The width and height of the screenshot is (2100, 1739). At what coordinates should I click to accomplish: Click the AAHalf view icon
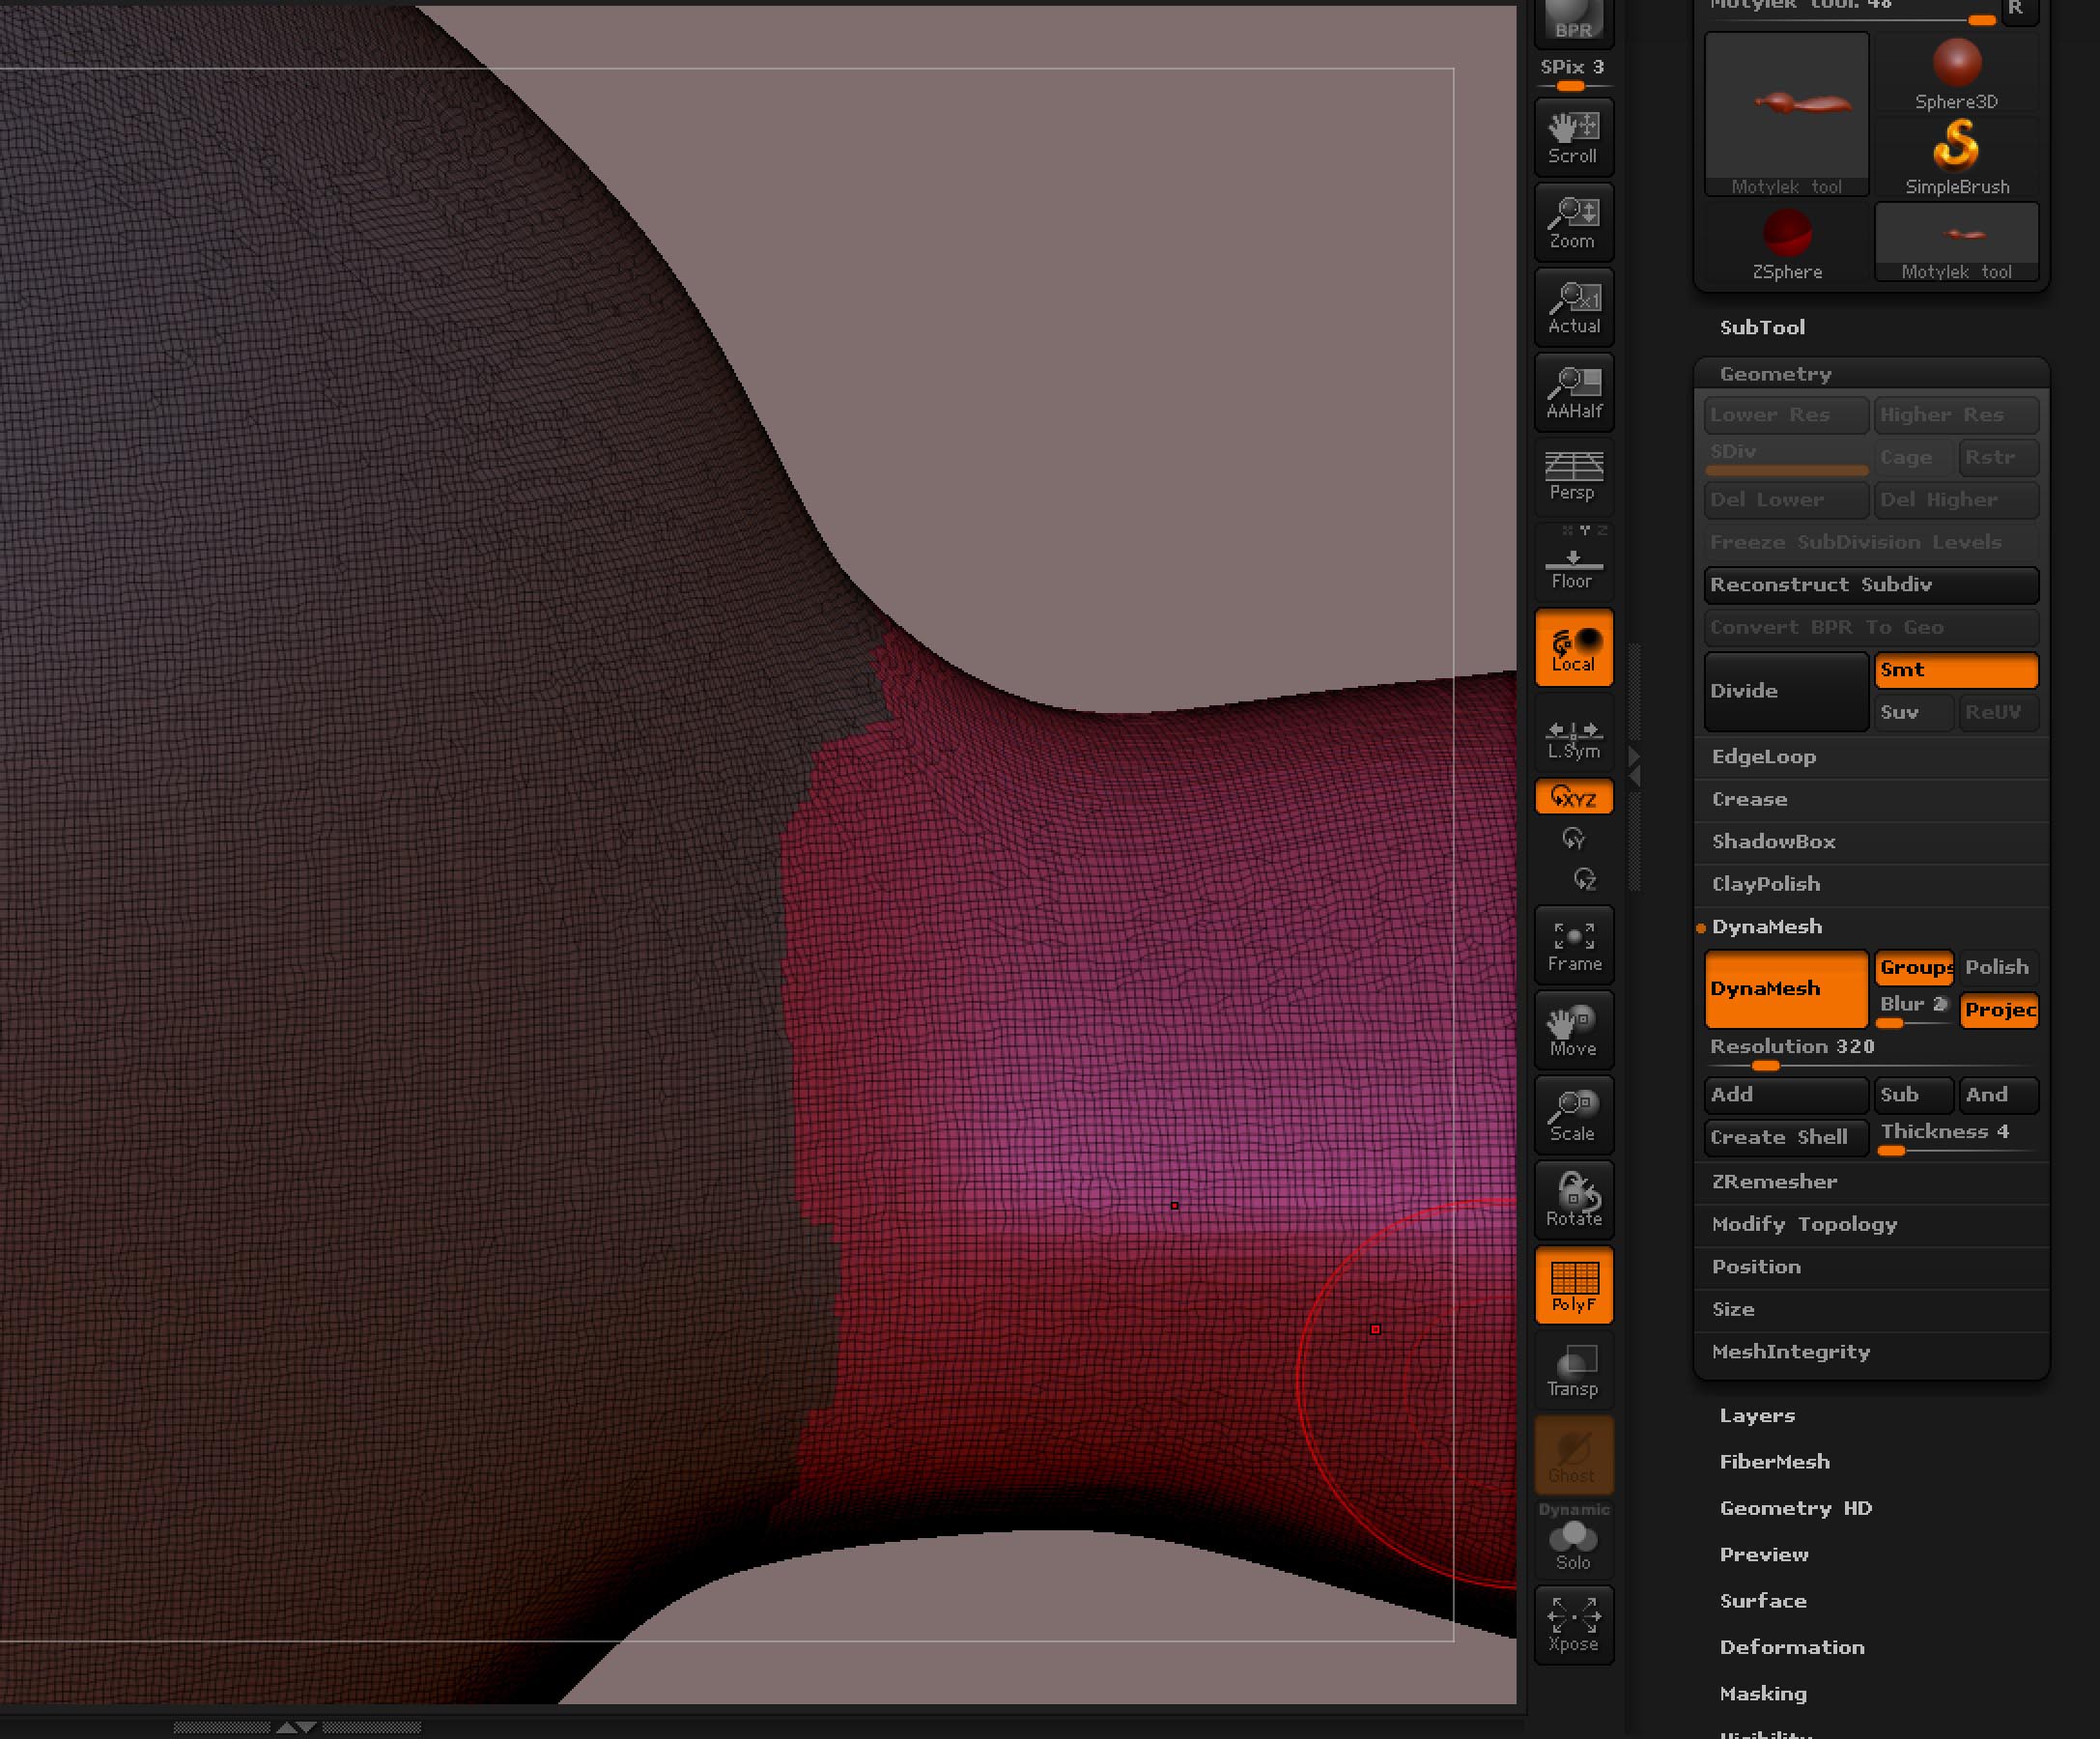point(1573,392)
